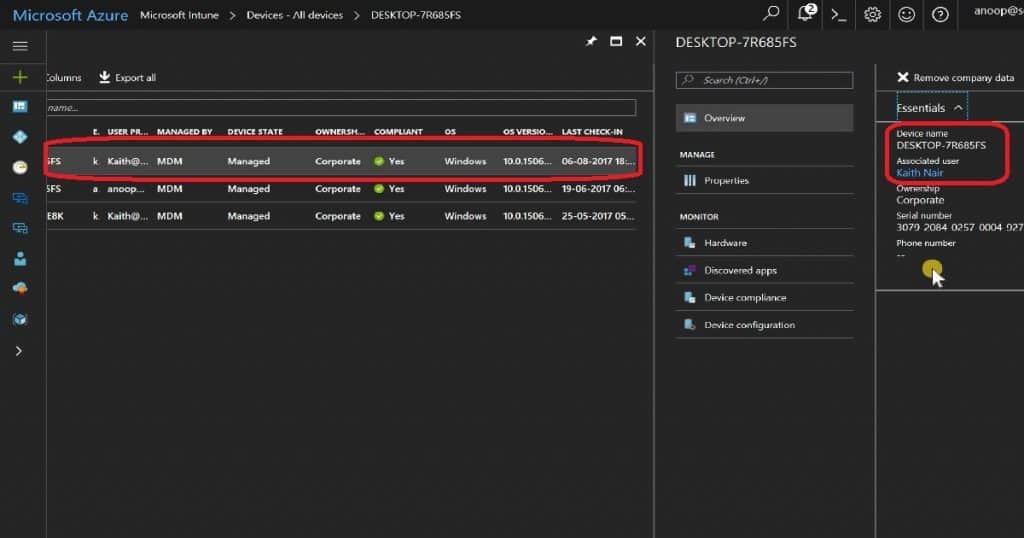The height and width of the screenshot is (538, 1024).
Task: Click Export all in devices toolbar
Action: pyautogui.click(x=127, y=78)
